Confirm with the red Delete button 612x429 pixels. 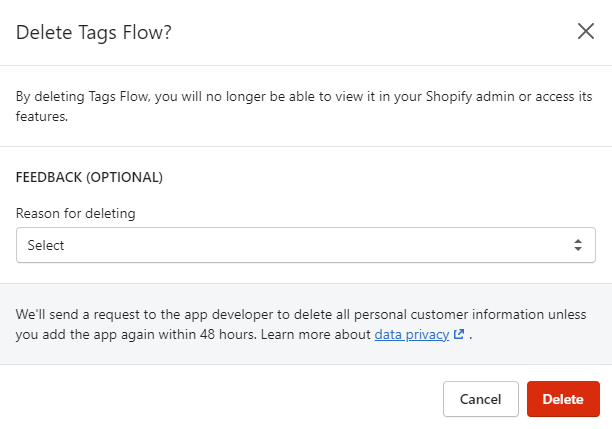tap(563, 399)
